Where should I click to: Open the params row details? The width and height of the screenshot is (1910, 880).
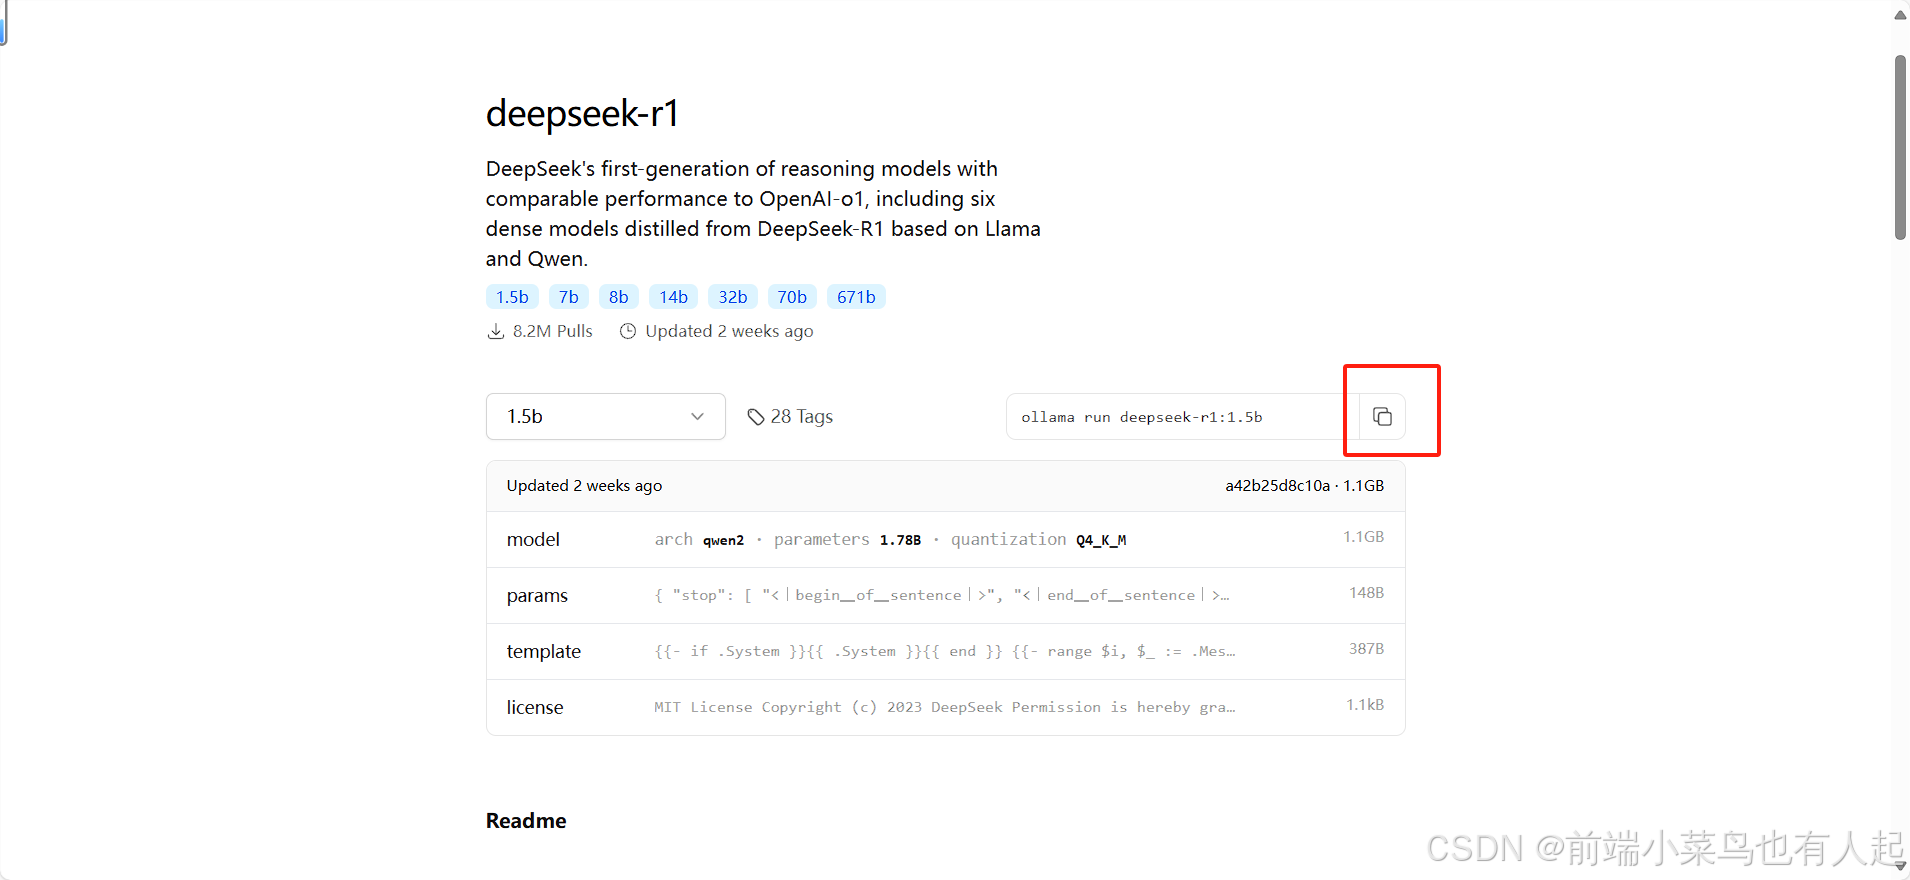945,595
